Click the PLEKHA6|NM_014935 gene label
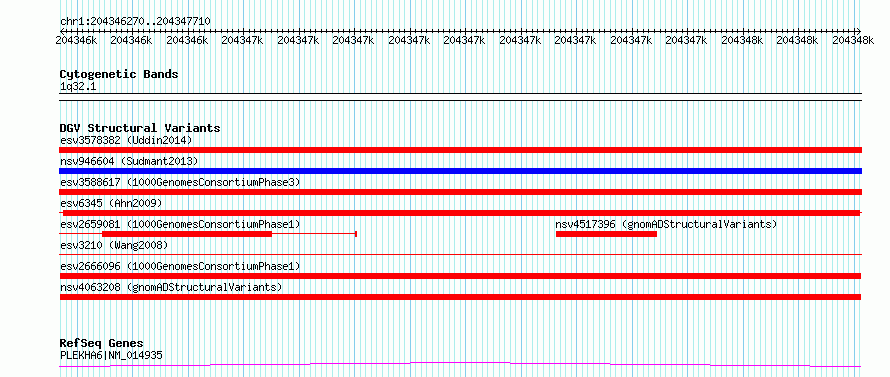The image size is (890, 377). [x=111, y=355]
